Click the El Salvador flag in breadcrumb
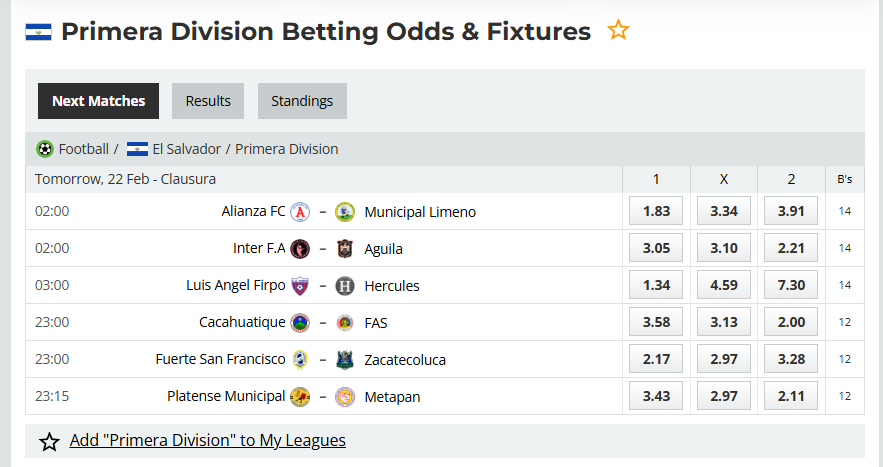The width and height of the screenshot is (883, 467). 137,149
